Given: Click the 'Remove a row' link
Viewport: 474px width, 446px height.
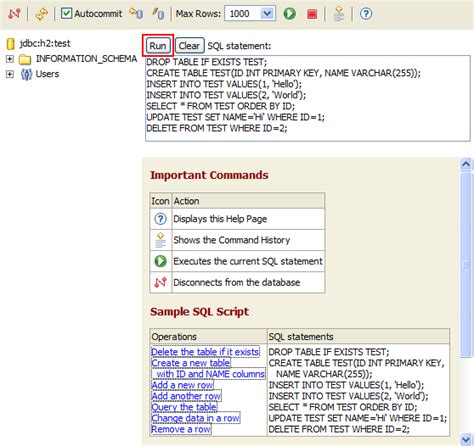Looking at the screenshot, I should click(x=181, y=429).
